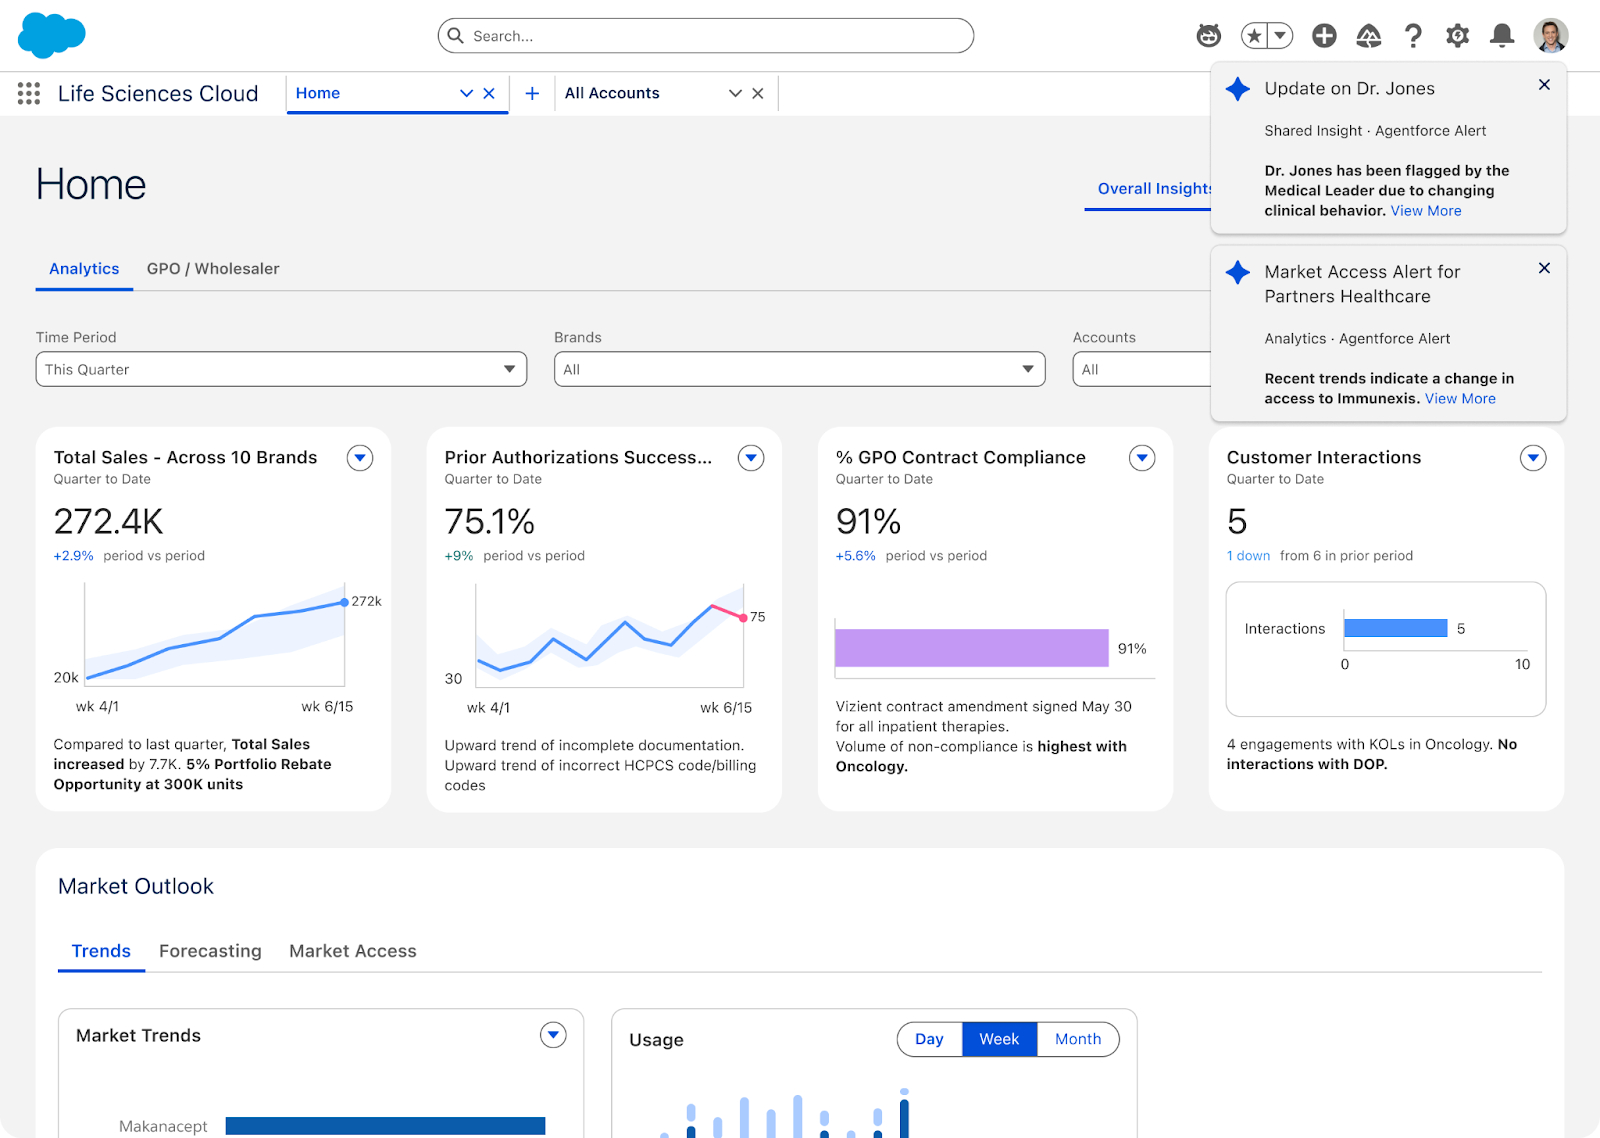Viewport: 1600px width, 1138px height.
Task: Open Total Sales card dropdown menu
Action: coord(360,458)
